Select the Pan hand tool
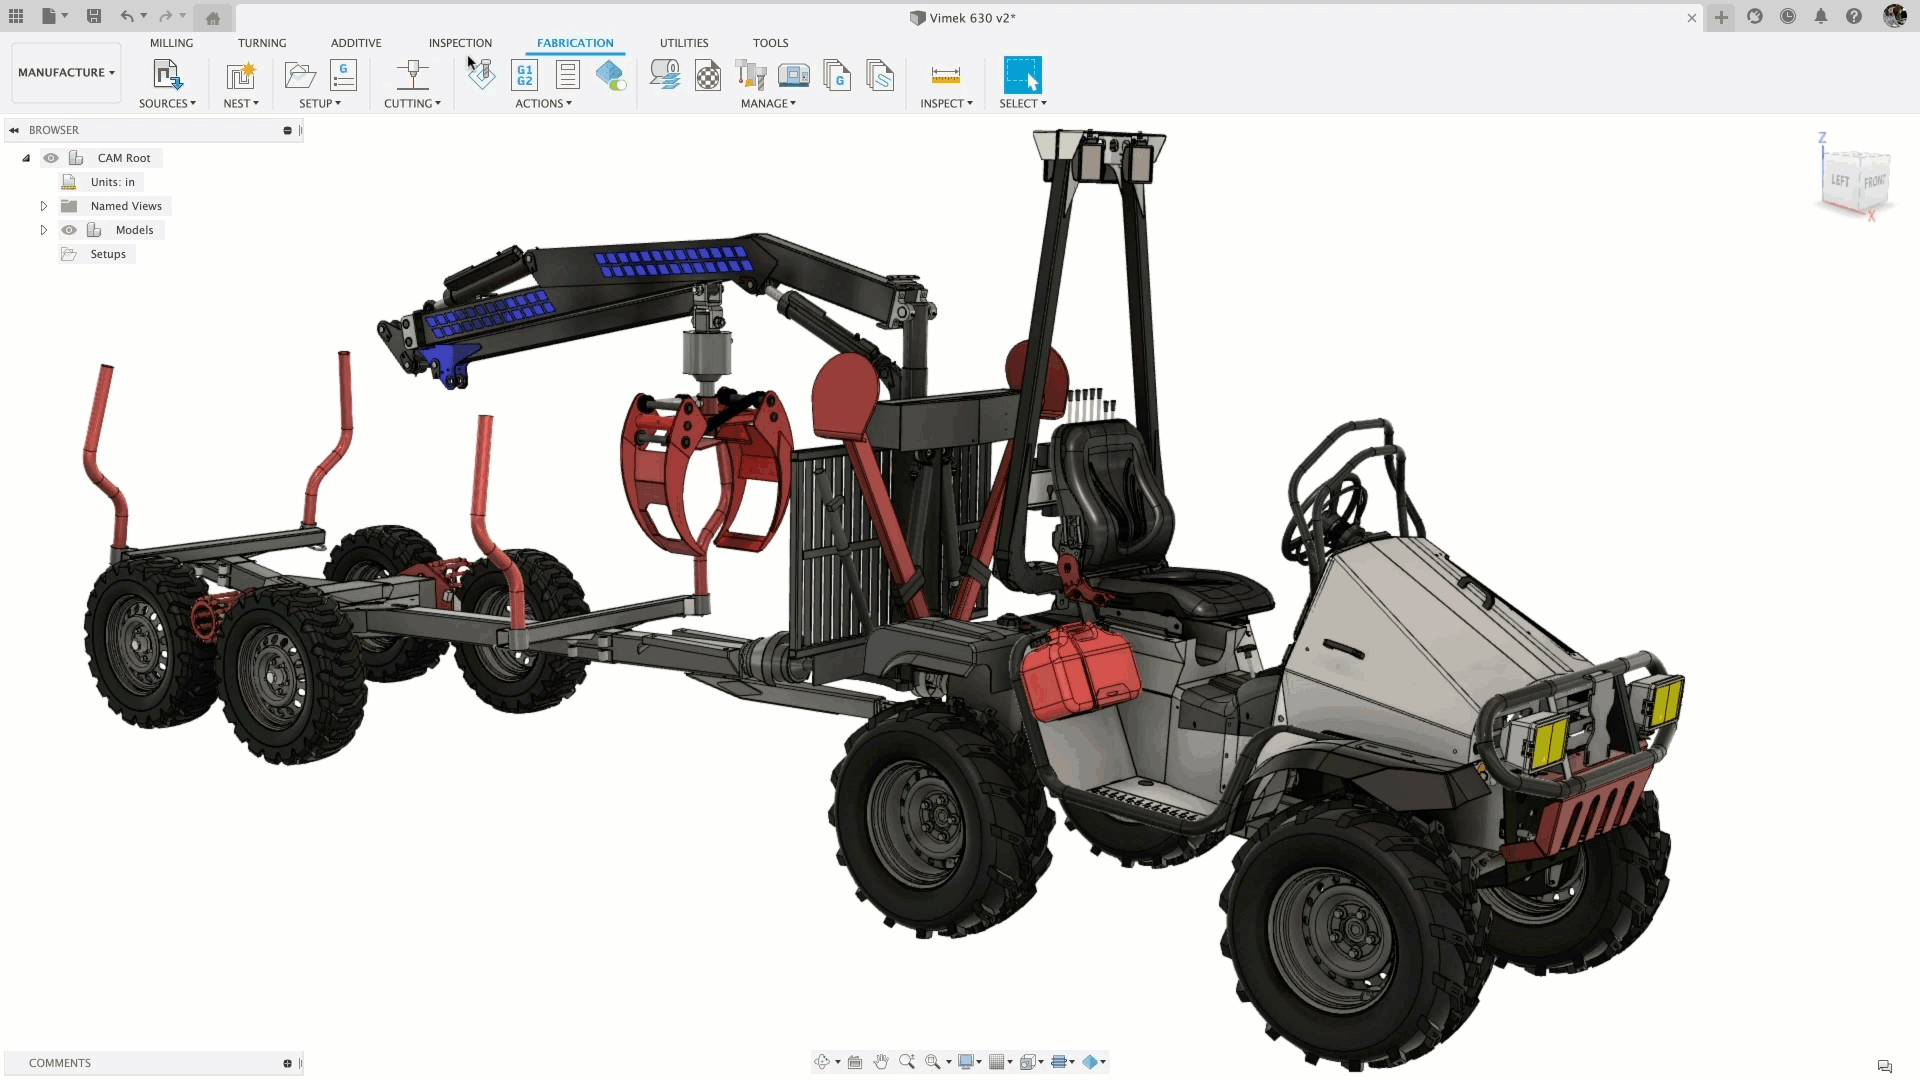This screenshot has width=1920, height=1080. 881,1062
